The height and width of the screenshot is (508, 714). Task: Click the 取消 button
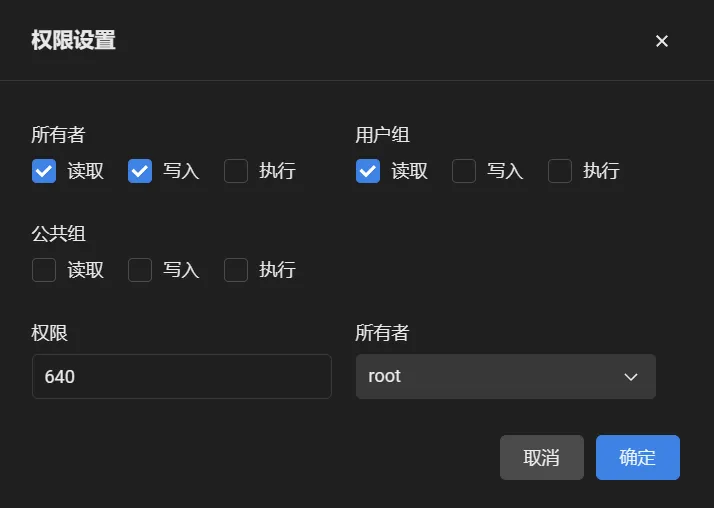click(x=542, y=457)
